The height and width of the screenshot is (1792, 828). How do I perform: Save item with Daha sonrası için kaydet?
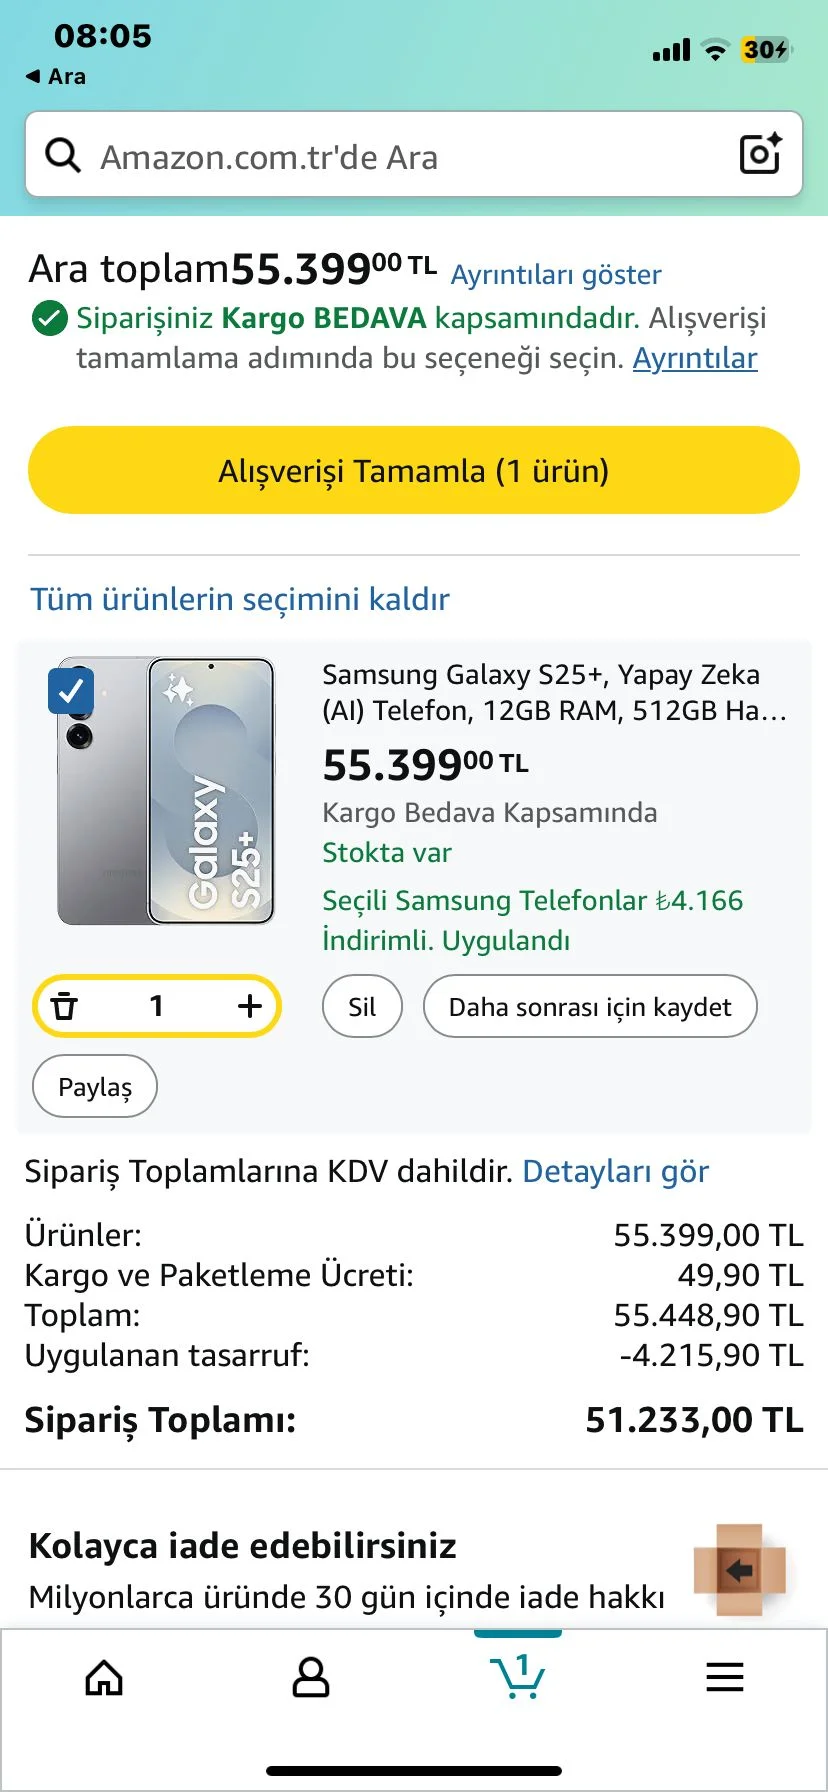(590, 1006)
